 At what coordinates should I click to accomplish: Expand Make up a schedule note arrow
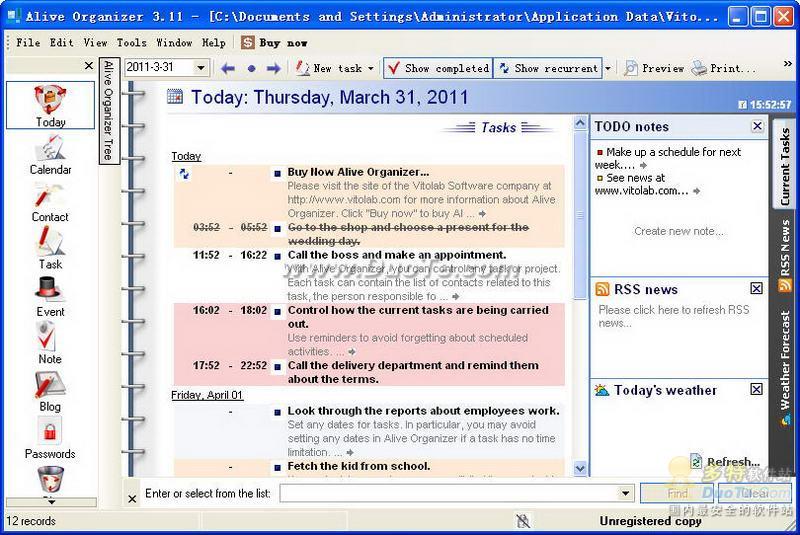tap(643, 165)
